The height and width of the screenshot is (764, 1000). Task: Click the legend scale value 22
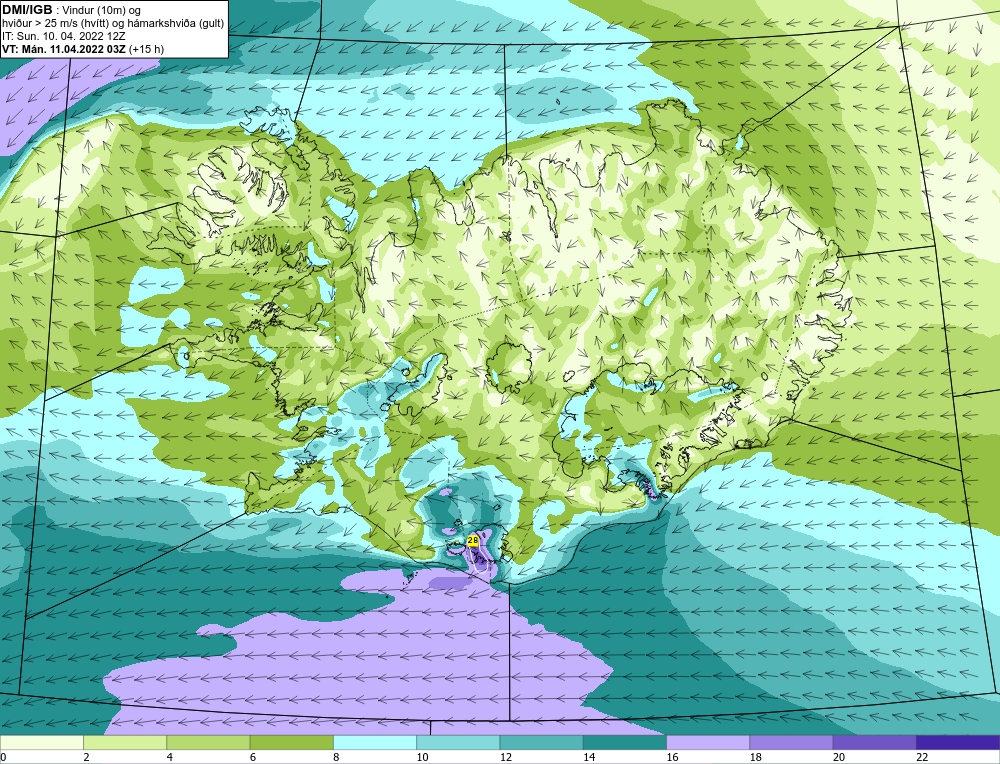(922, 757)
